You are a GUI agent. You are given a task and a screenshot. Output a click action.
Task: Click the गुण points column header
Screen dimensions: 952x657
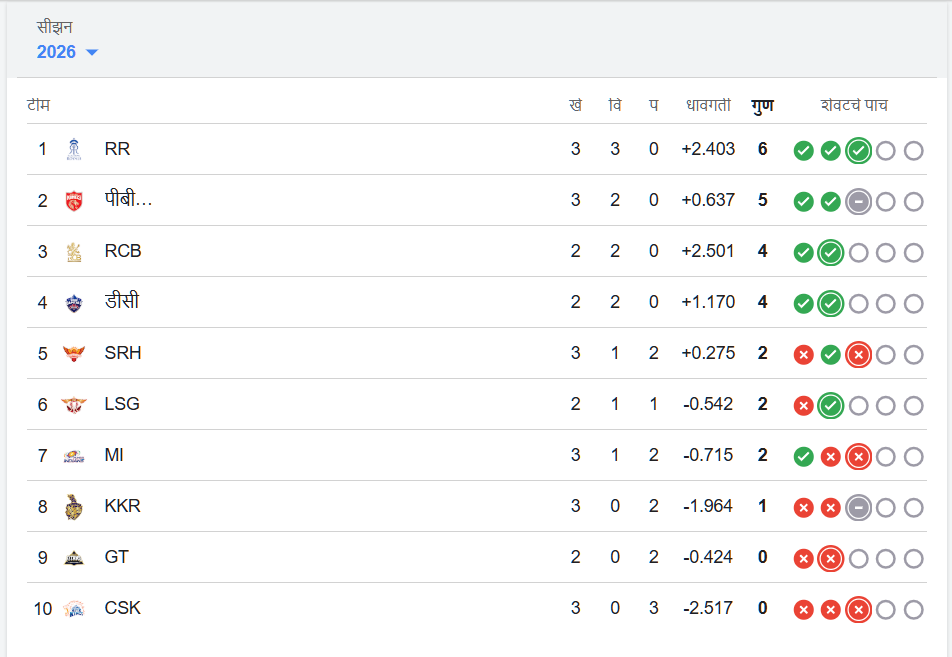762,105
